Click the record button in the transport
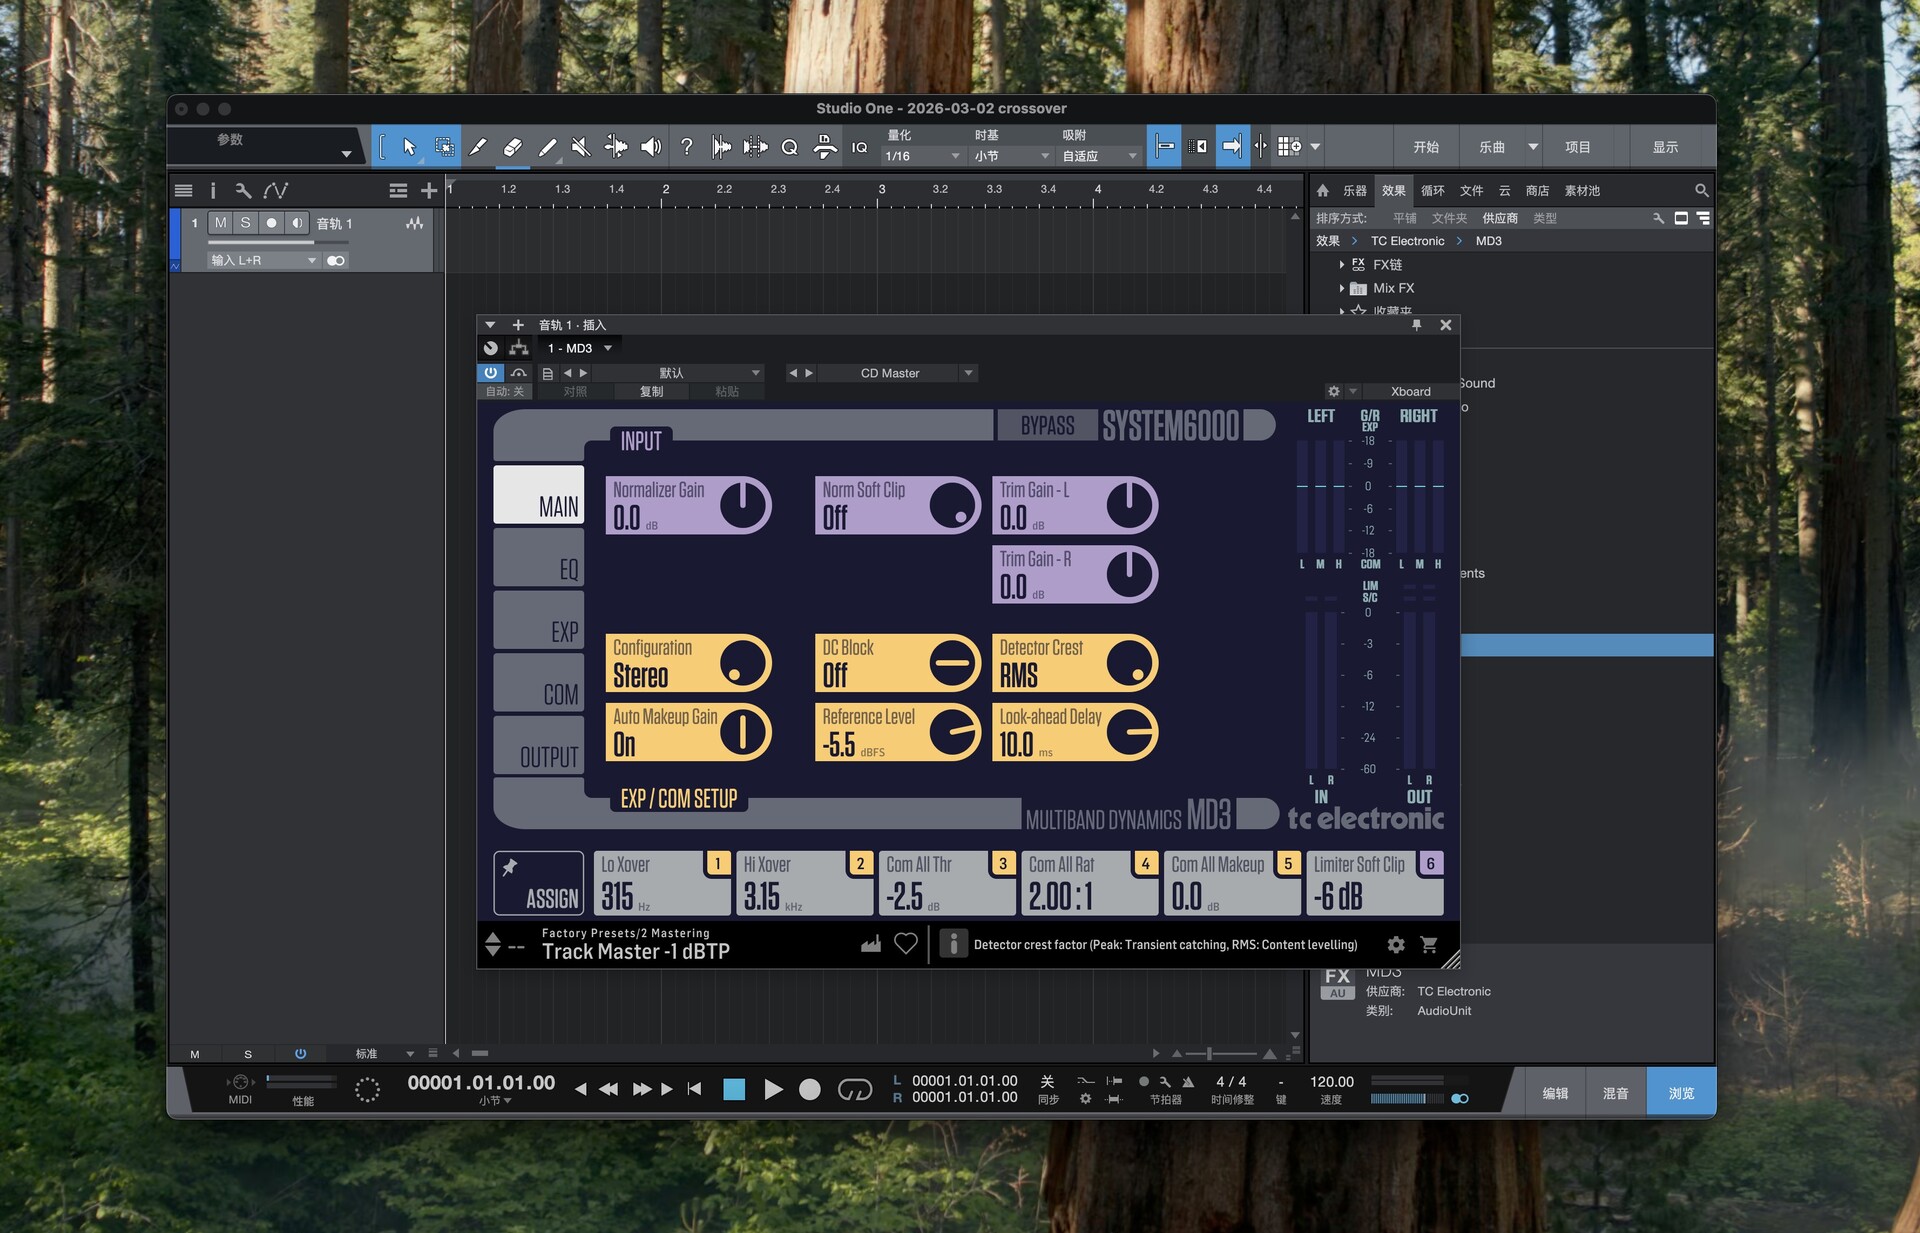The image size is (1920, 1233). coord(810,1090)
